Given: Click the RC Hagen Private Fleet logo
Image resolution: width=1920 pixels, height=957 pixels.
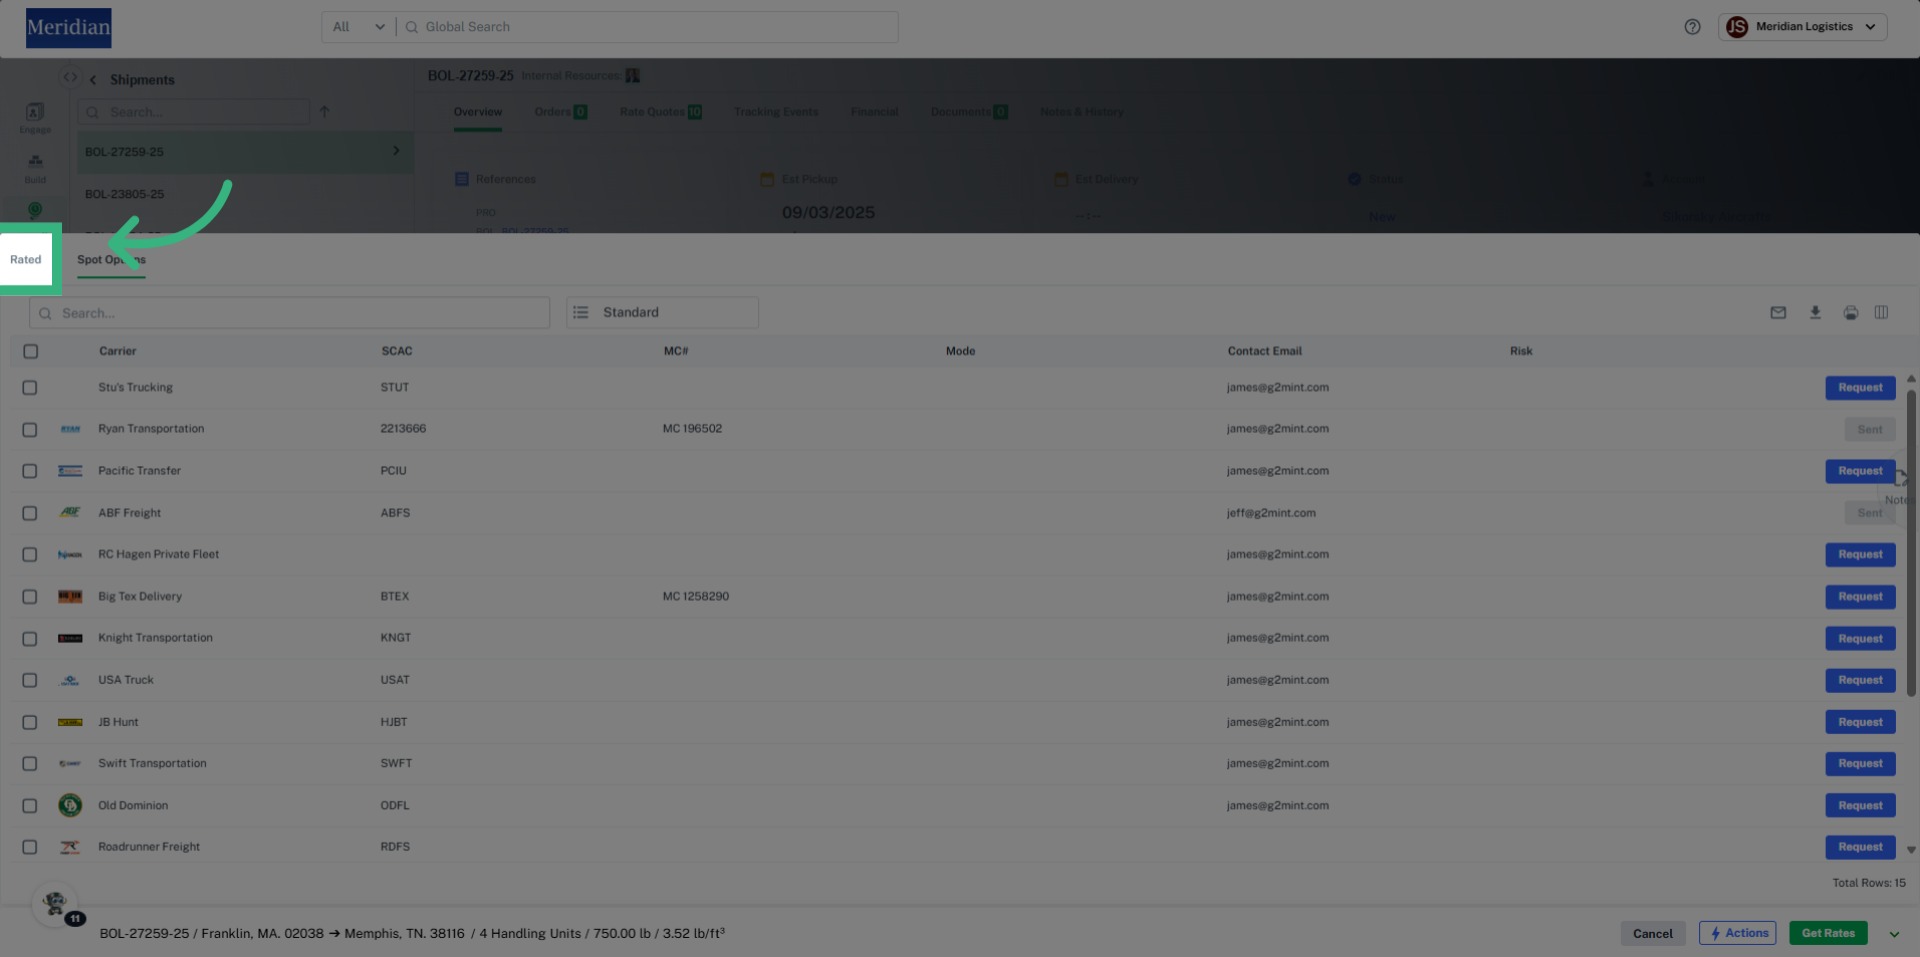Looking at the screenshot, I should pyautogui.click(x=70, y=555).
